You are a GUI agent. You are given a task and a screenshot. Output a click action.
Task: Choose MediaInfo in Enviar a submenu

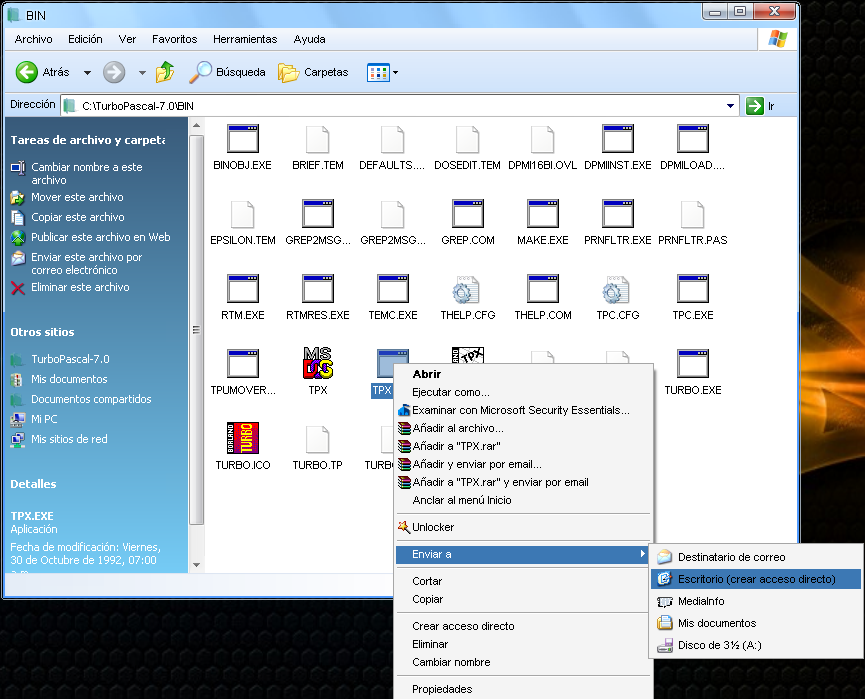756,601
